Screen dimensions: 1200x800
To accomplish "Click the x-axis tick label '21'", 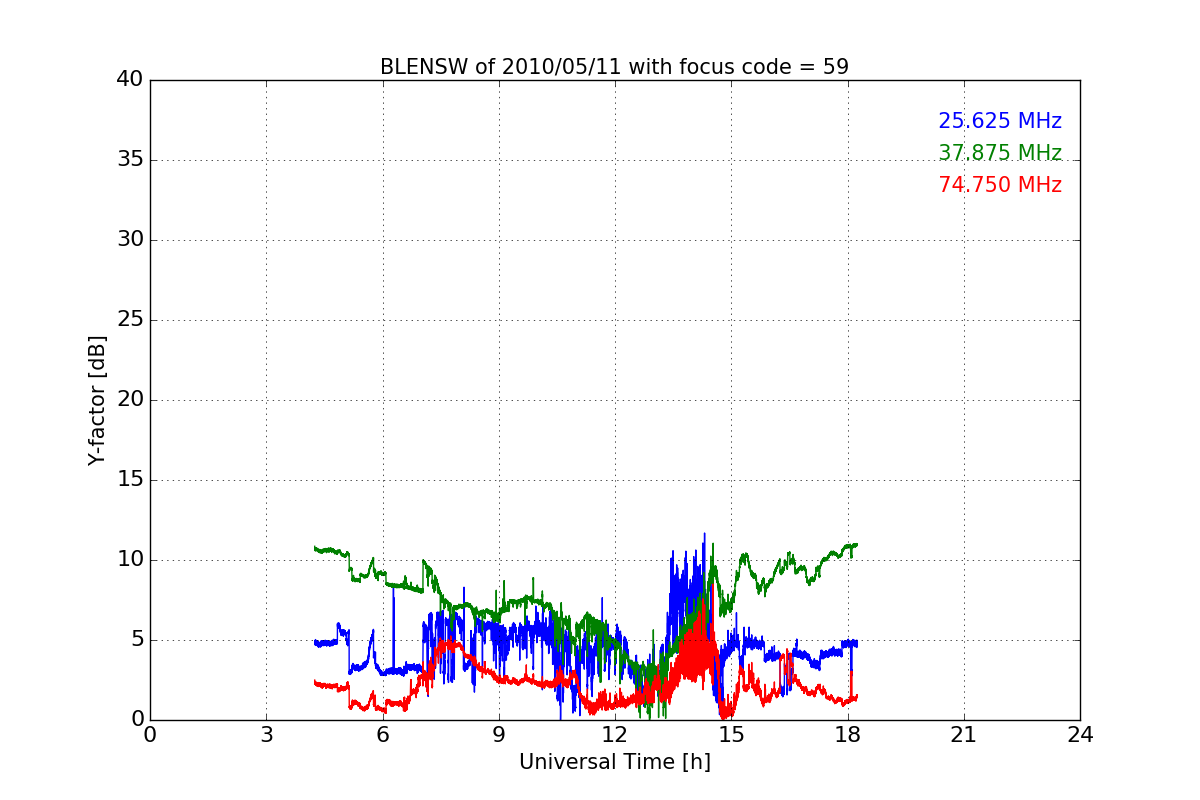I will [x=964, y=734].
